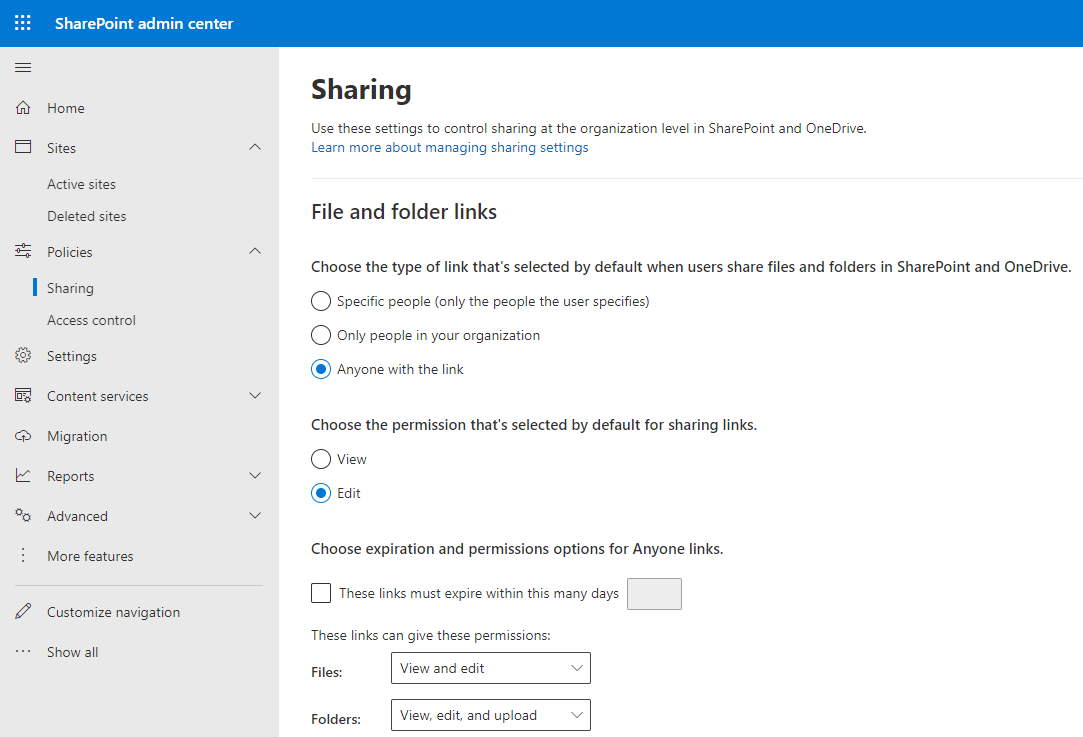Open the Folders permissions dropdown
Viewport: 1083px width, 737px height.
point(490,715)
